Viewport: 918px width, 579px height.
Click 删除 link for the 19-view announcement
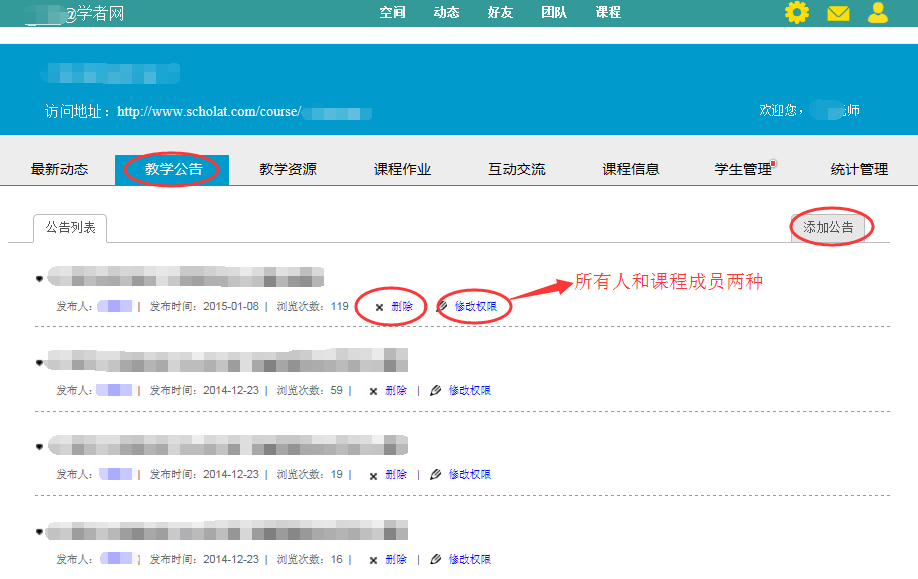click(x=396, y=475)
